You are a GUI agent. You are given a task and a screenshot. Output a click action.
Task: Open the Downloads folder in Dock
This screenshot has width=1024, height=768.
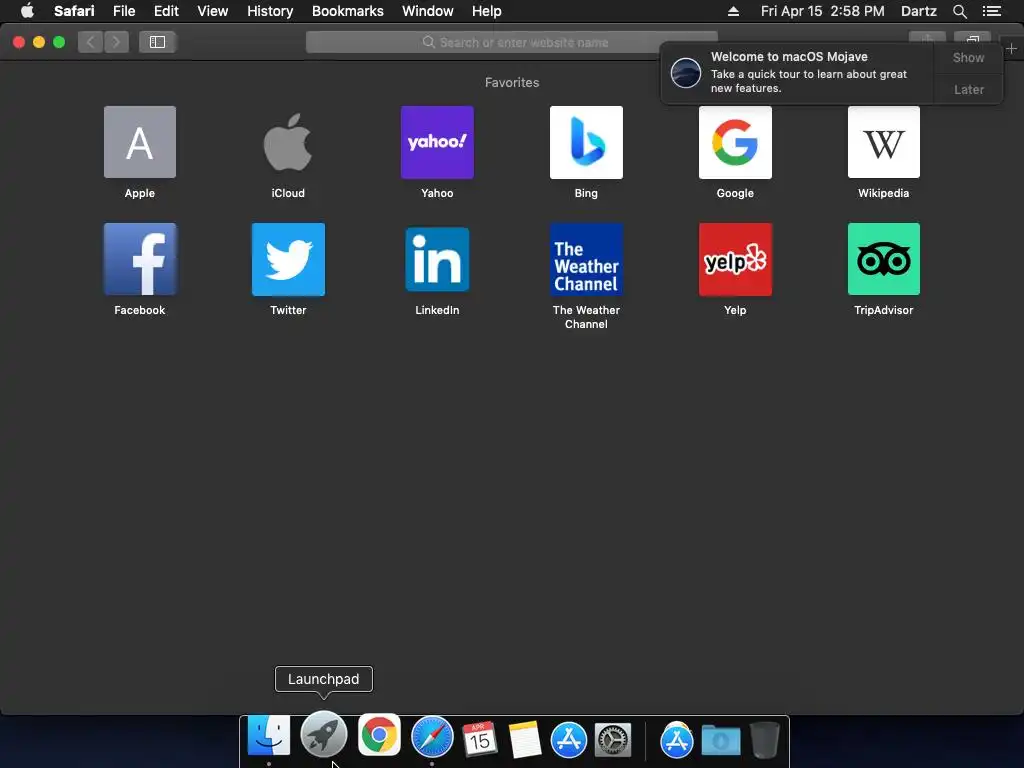(720, 741)
